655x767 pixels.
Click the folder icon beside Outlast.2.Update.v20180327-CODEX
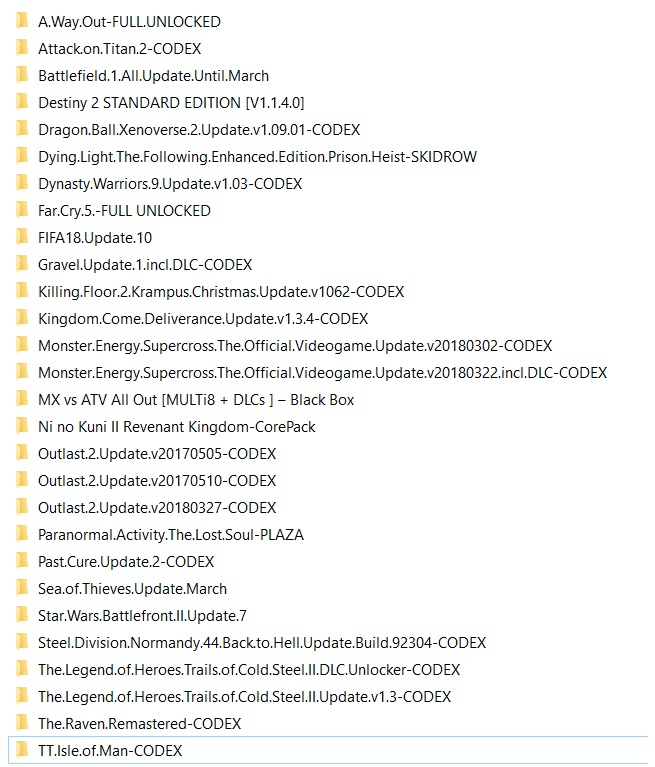point(22,507)
